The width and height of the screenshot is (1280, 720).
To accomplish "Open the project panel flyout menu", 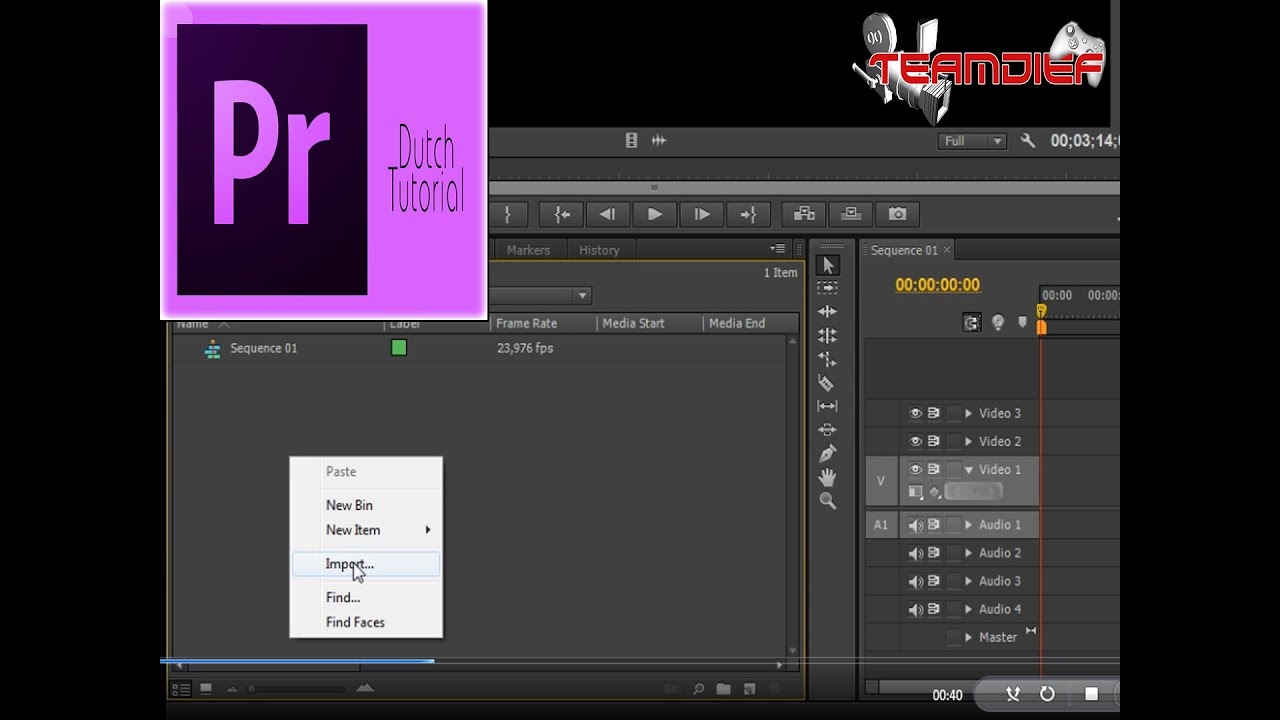I will (777, 249).
